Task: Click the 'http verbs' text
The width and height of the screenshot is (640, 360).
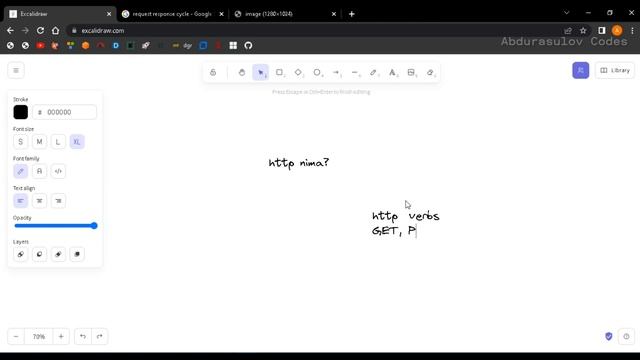Action: coord(405,216)
